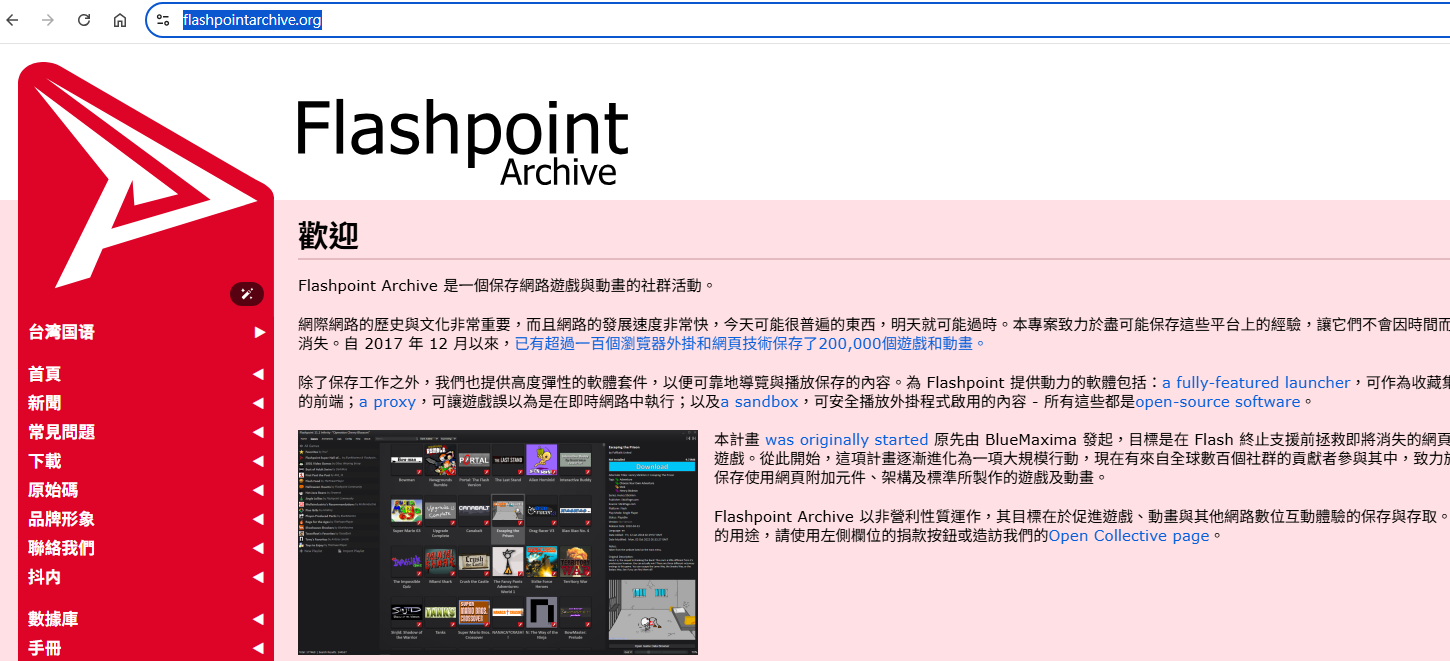
Task: Click the Strike Force Heroes tile in screenshot
Action: [542, 562]
